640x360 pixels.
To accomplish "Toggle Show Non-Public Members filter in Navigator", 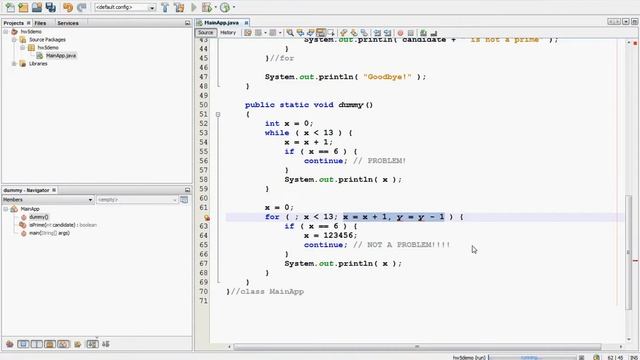I will tap(50, 344).
